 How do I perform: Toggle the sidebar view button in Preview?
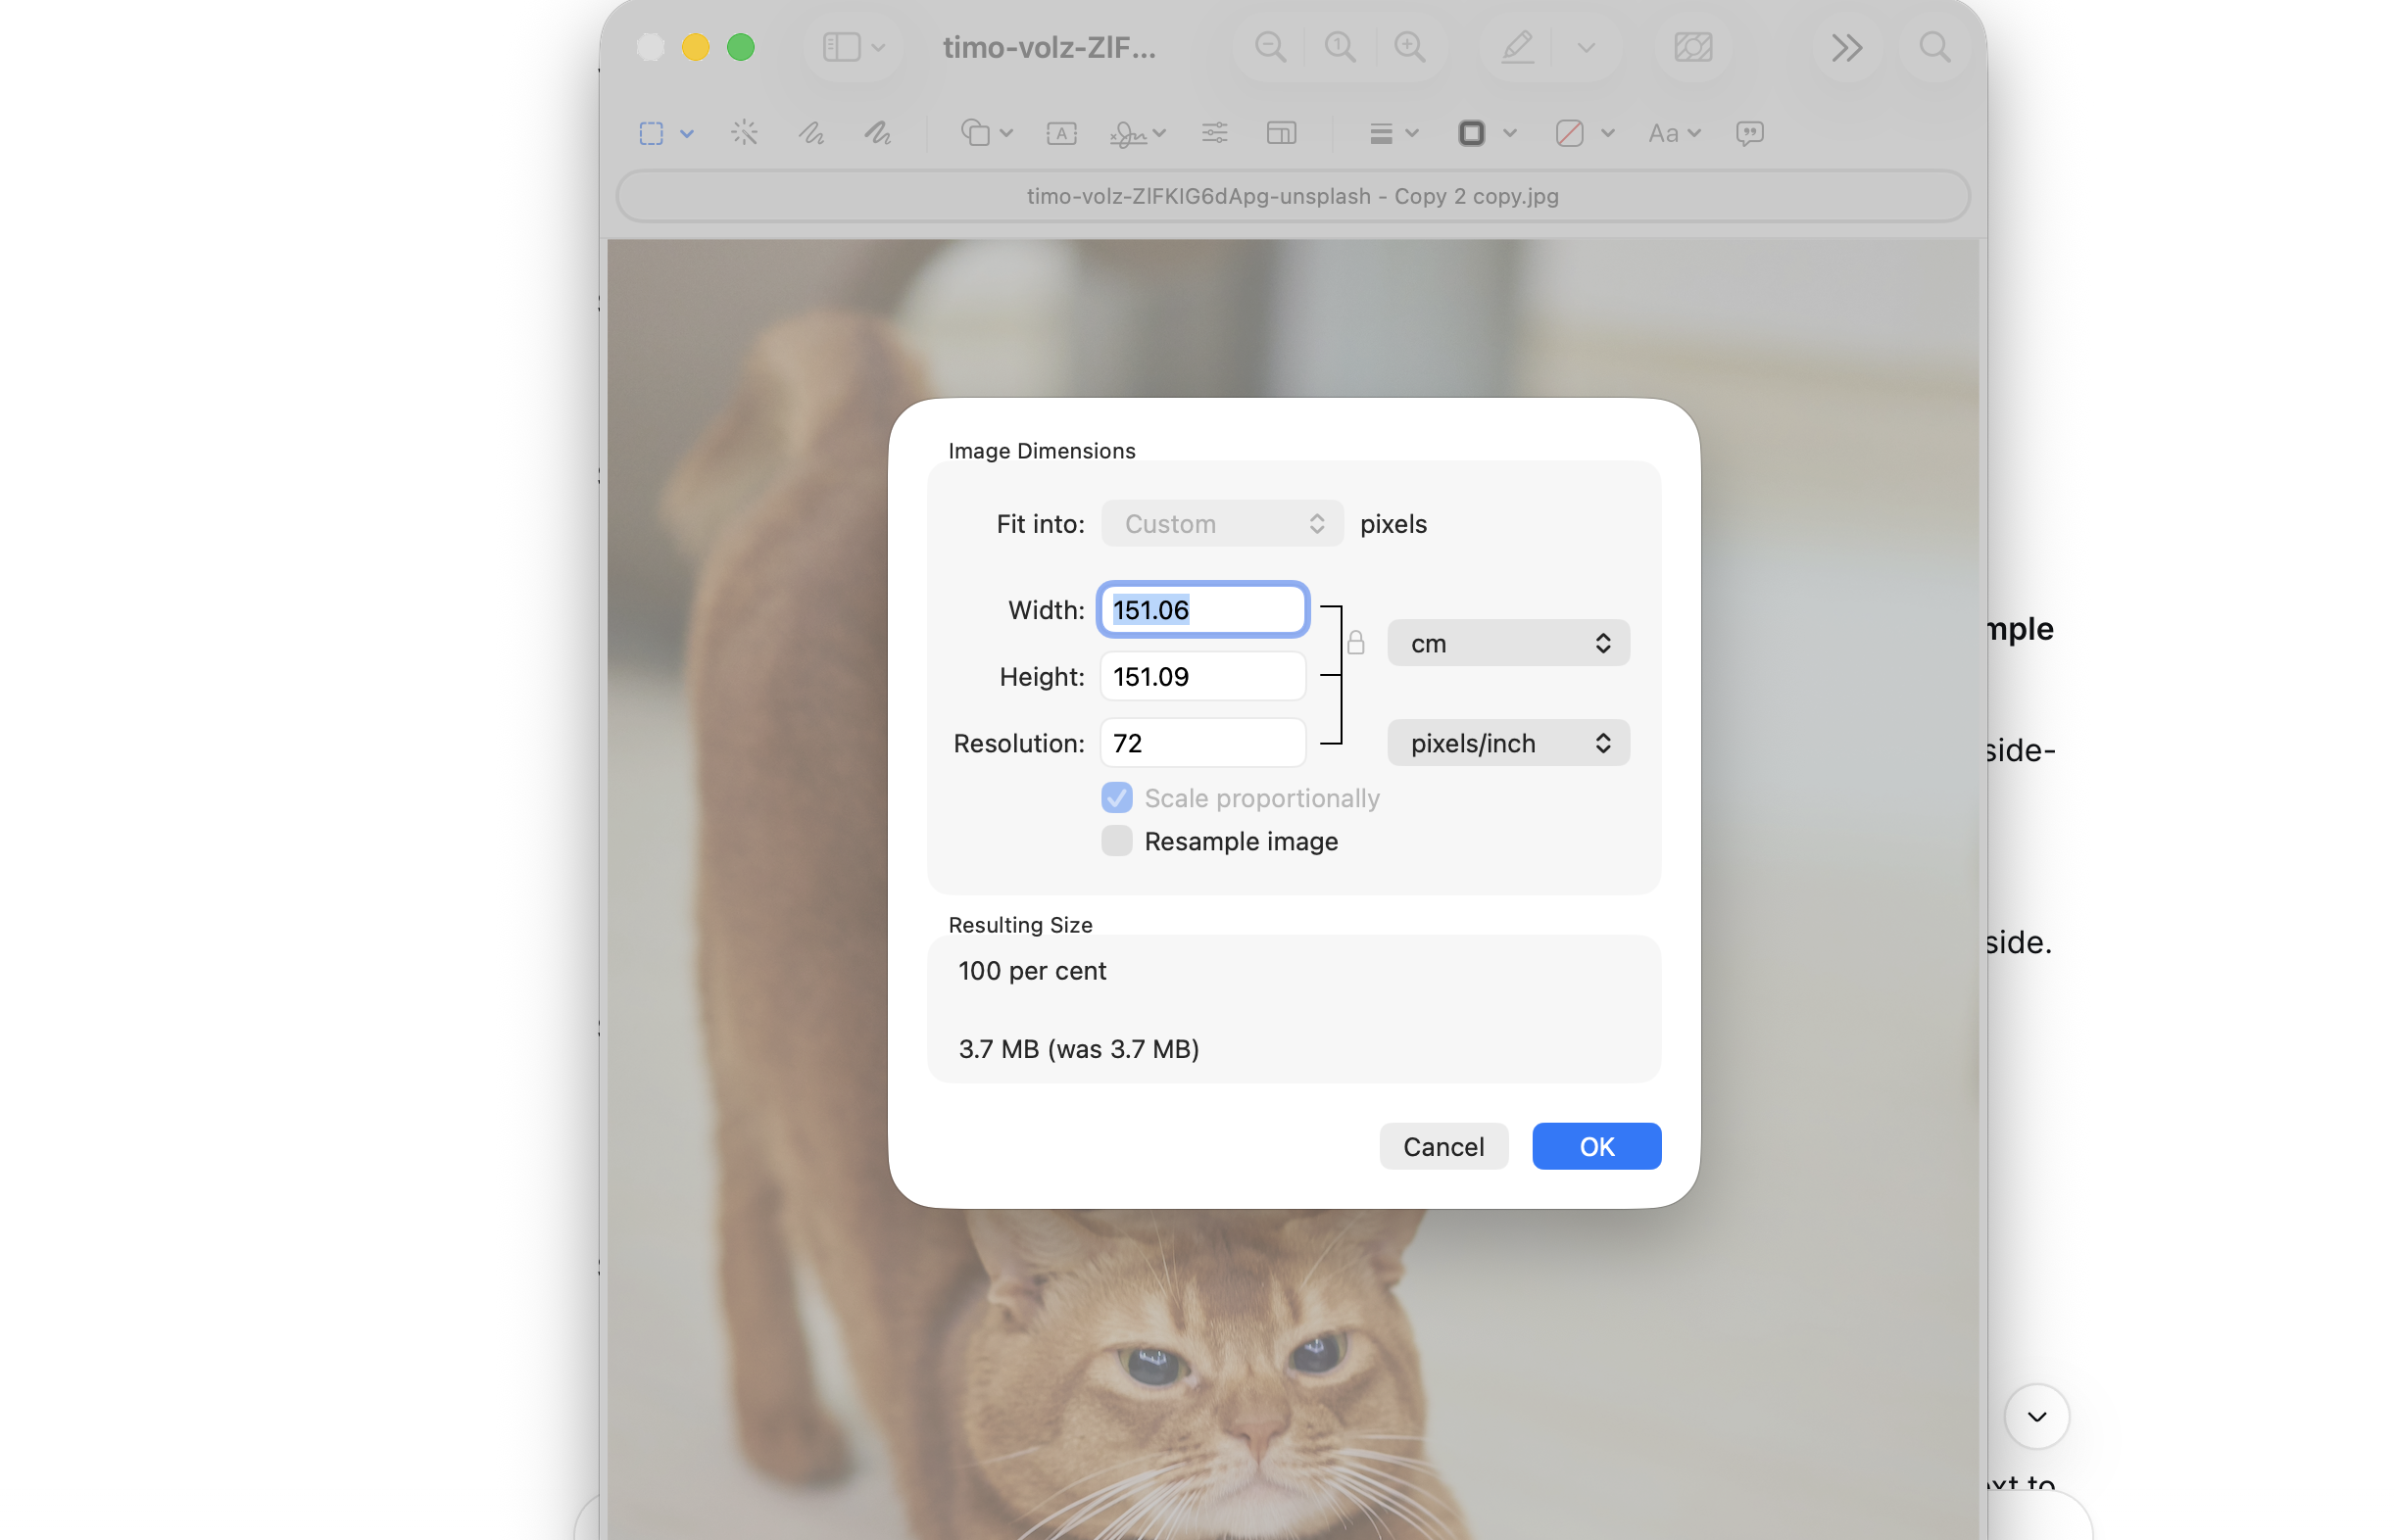coord(840,47)
